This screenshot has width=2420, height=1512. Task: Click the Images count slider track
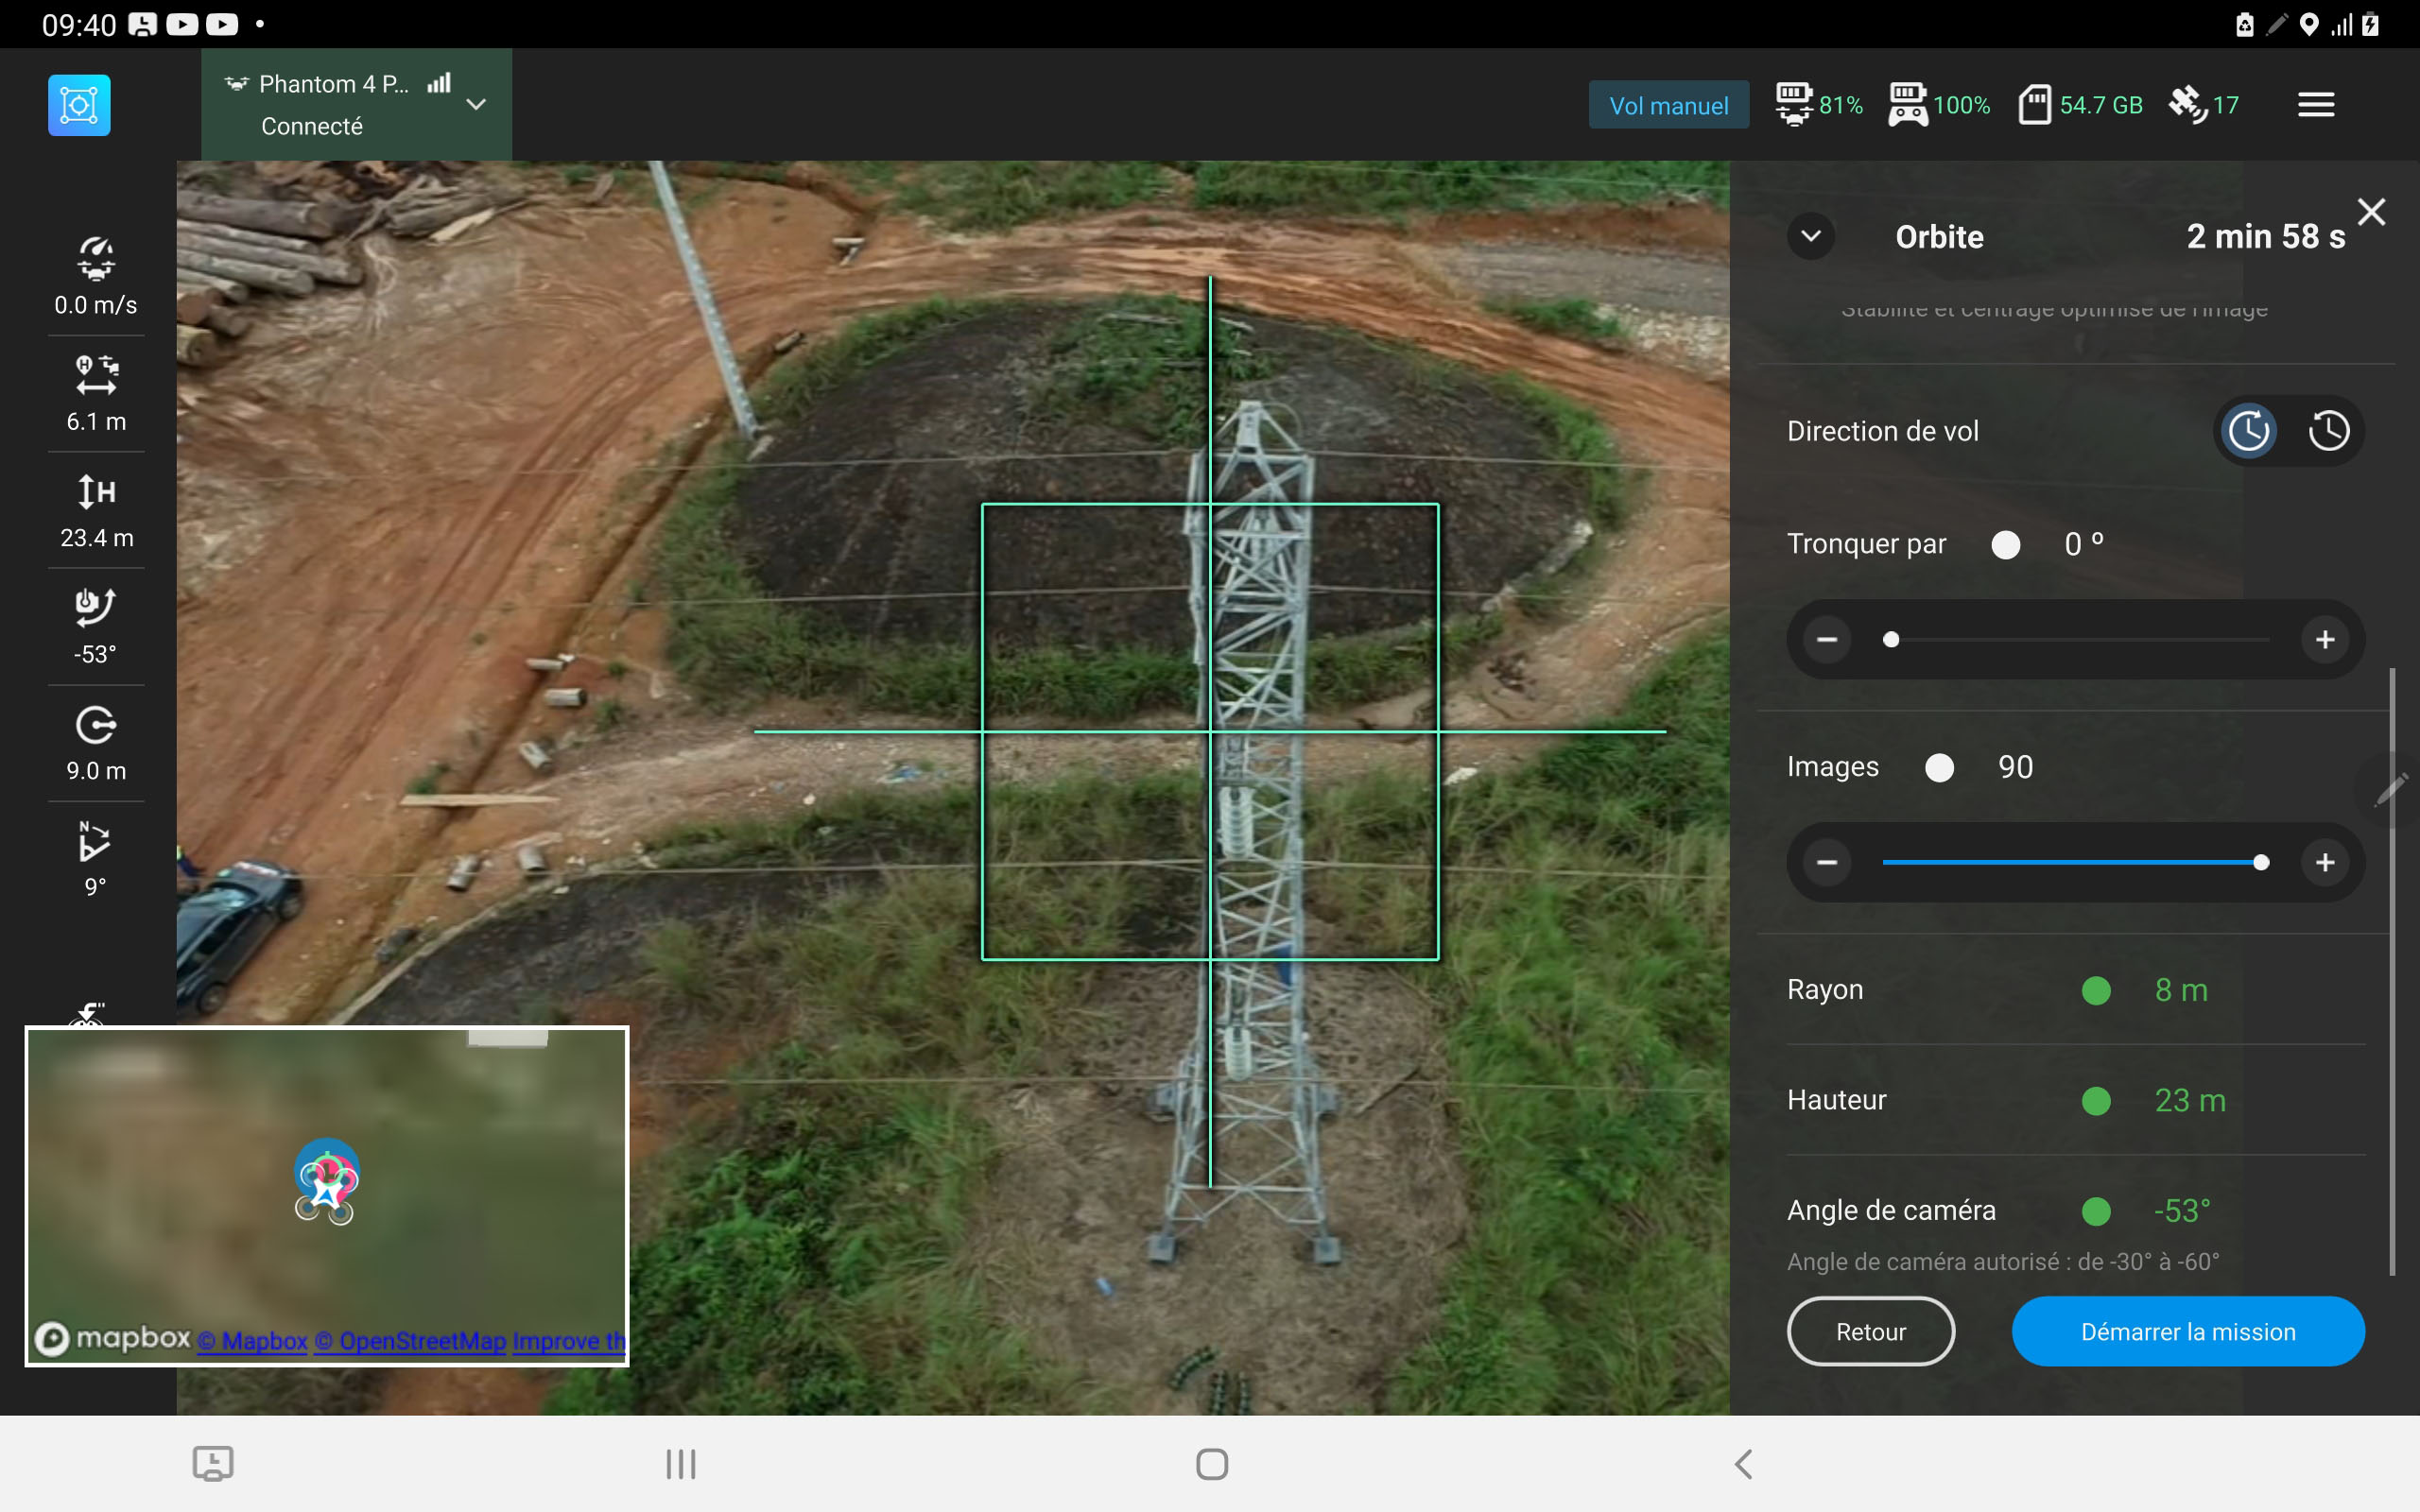click(2070, 862)
